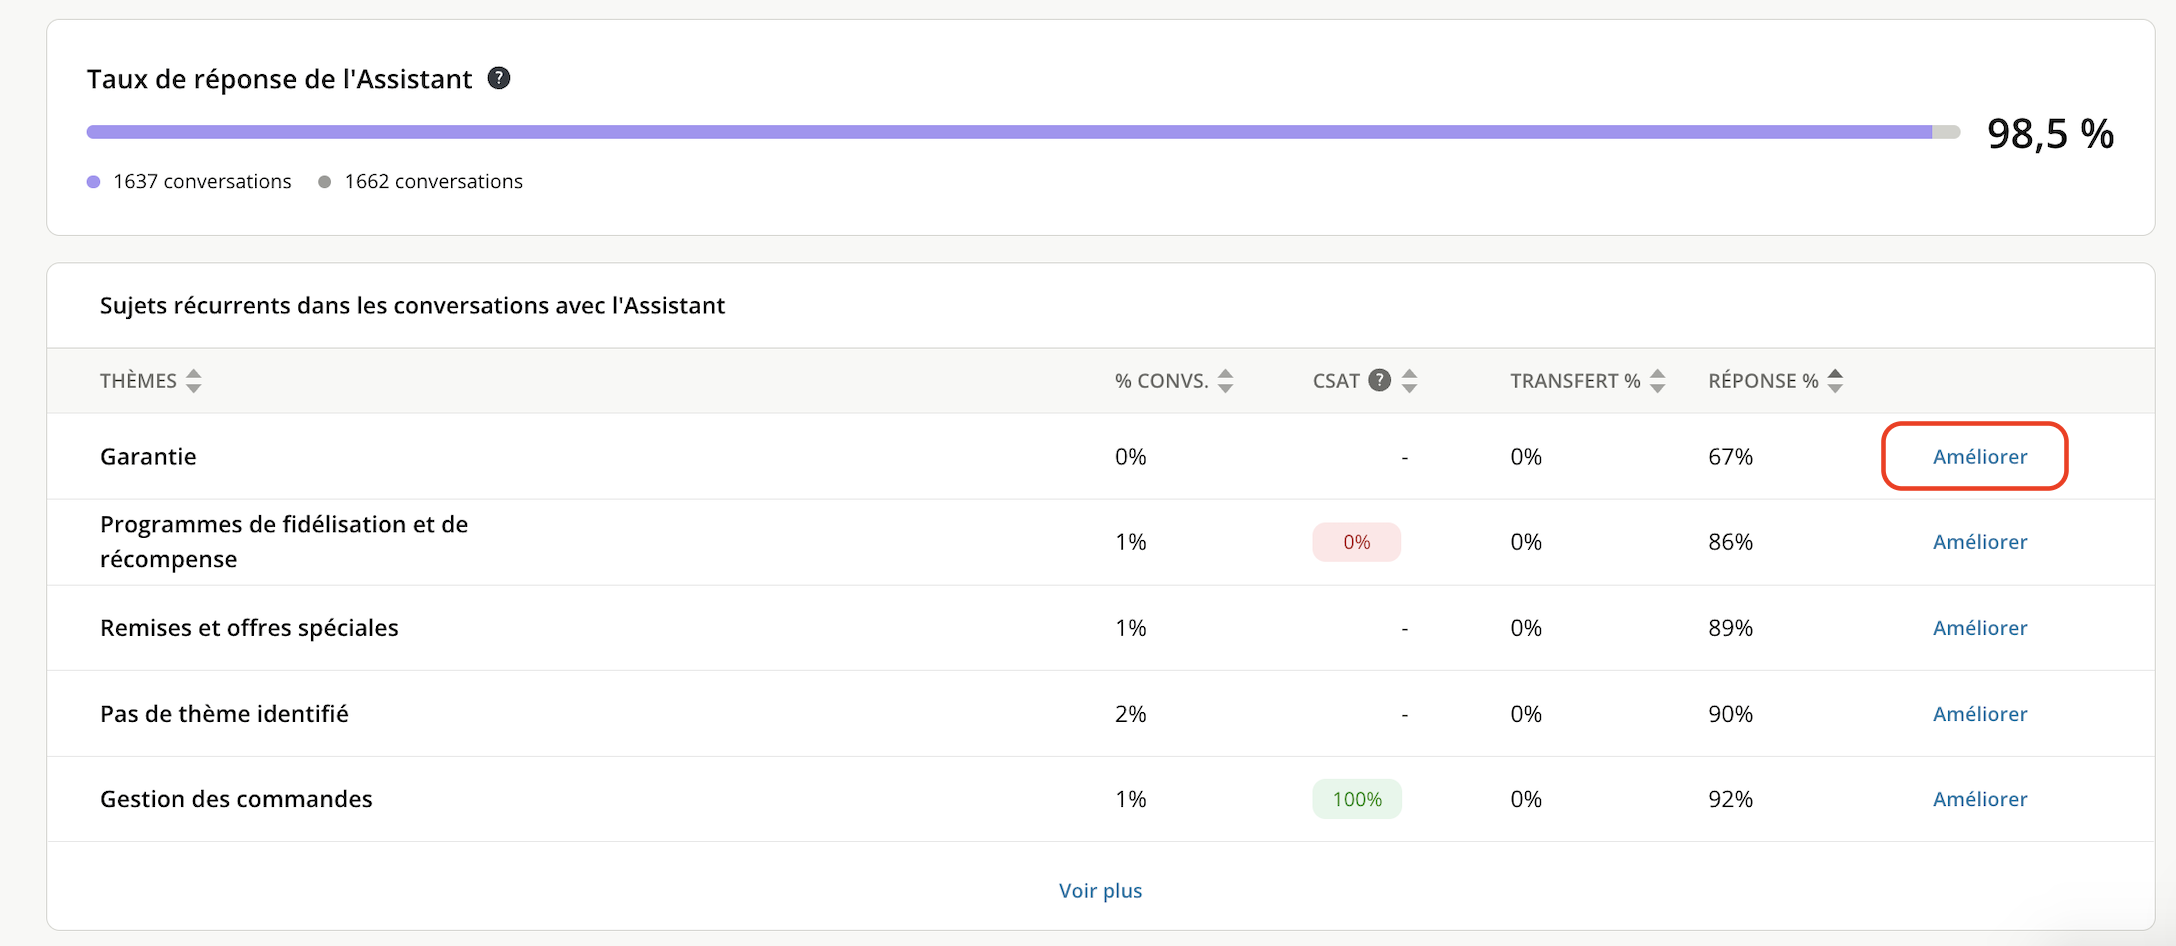Click Améliorer for Remises et offres spéciales
The height and width of the screenshot is (946, 2176).
[x=1979, y=628]
